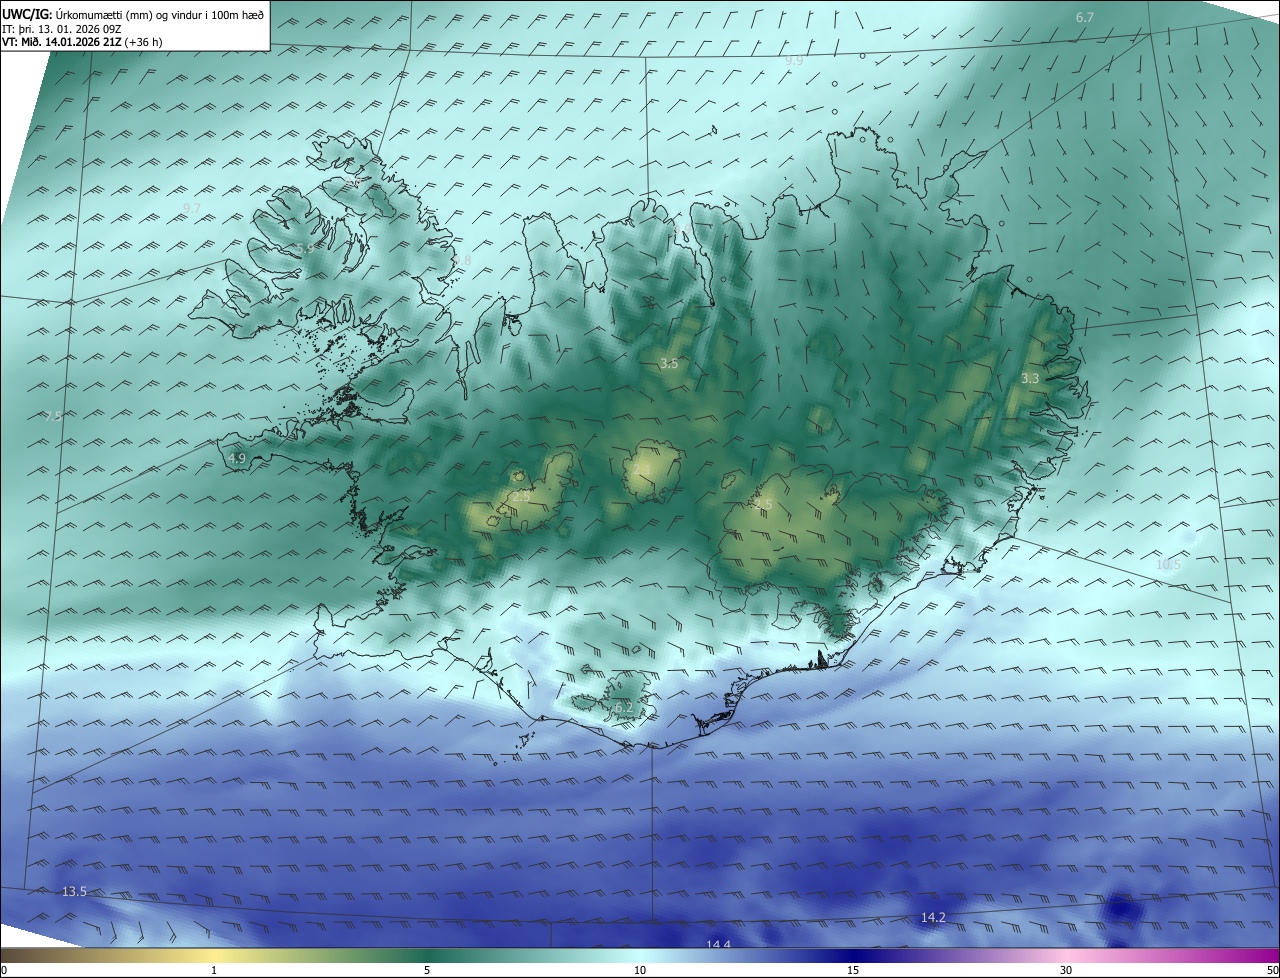Click the 6.2 value label on the map
Image resolution: width=1280 pixels, height=978 pixels.
[624, 708]
